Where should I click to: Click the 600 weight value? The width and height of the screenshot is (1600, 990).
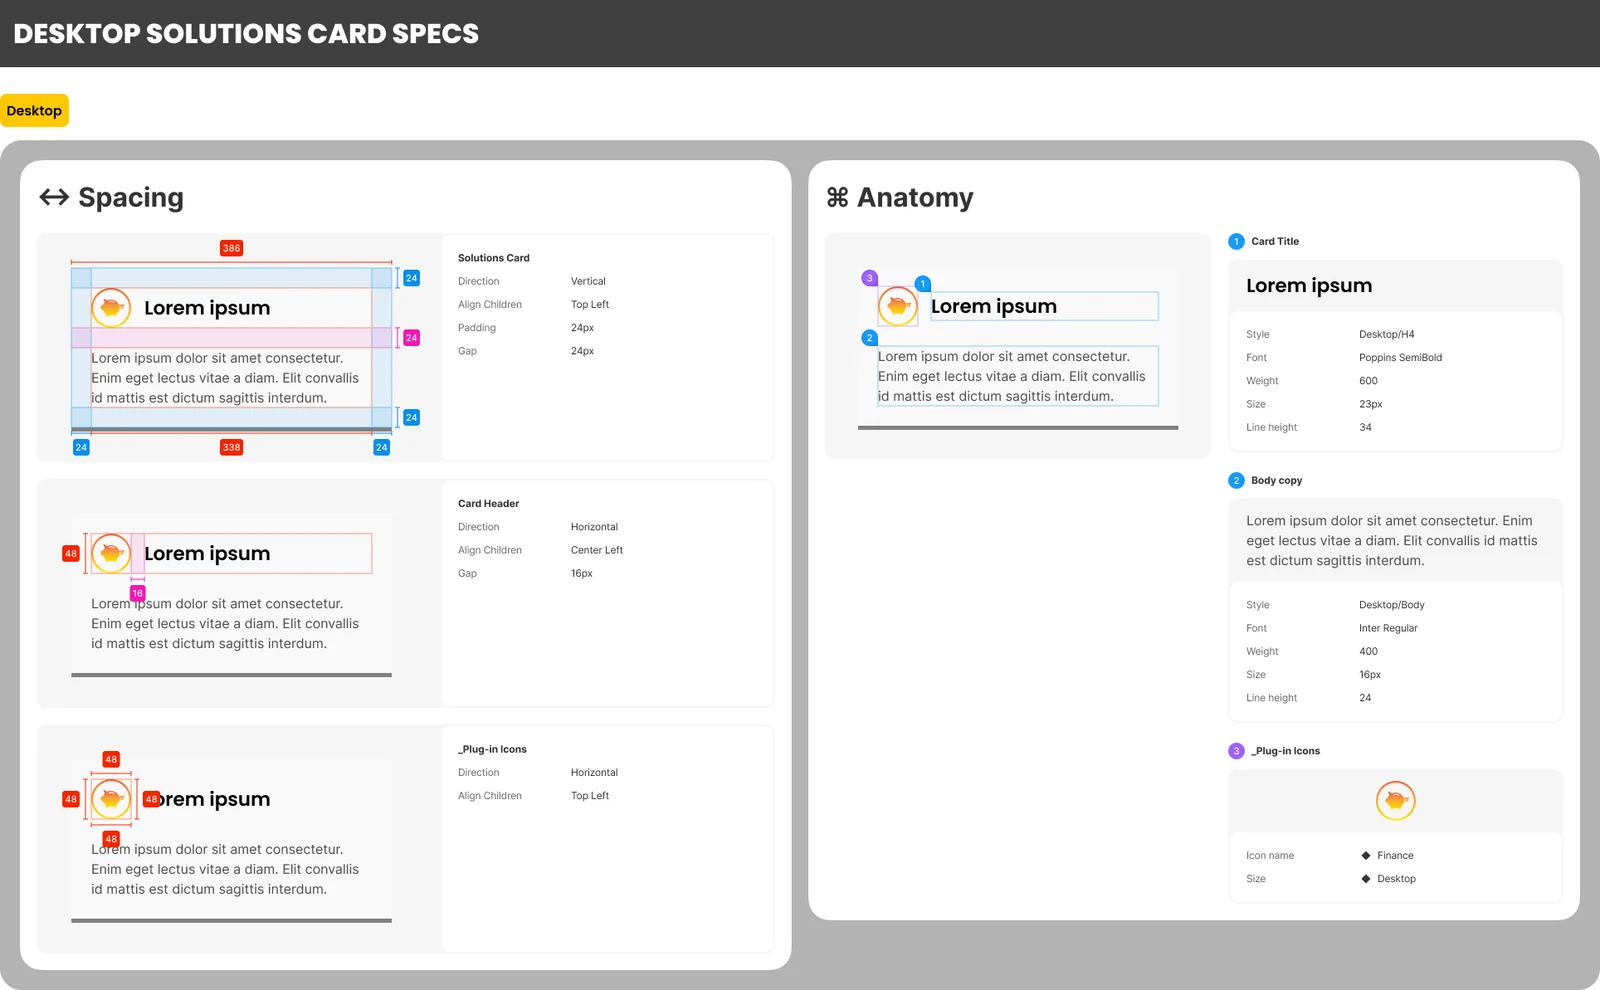(x=1368, y=381)
